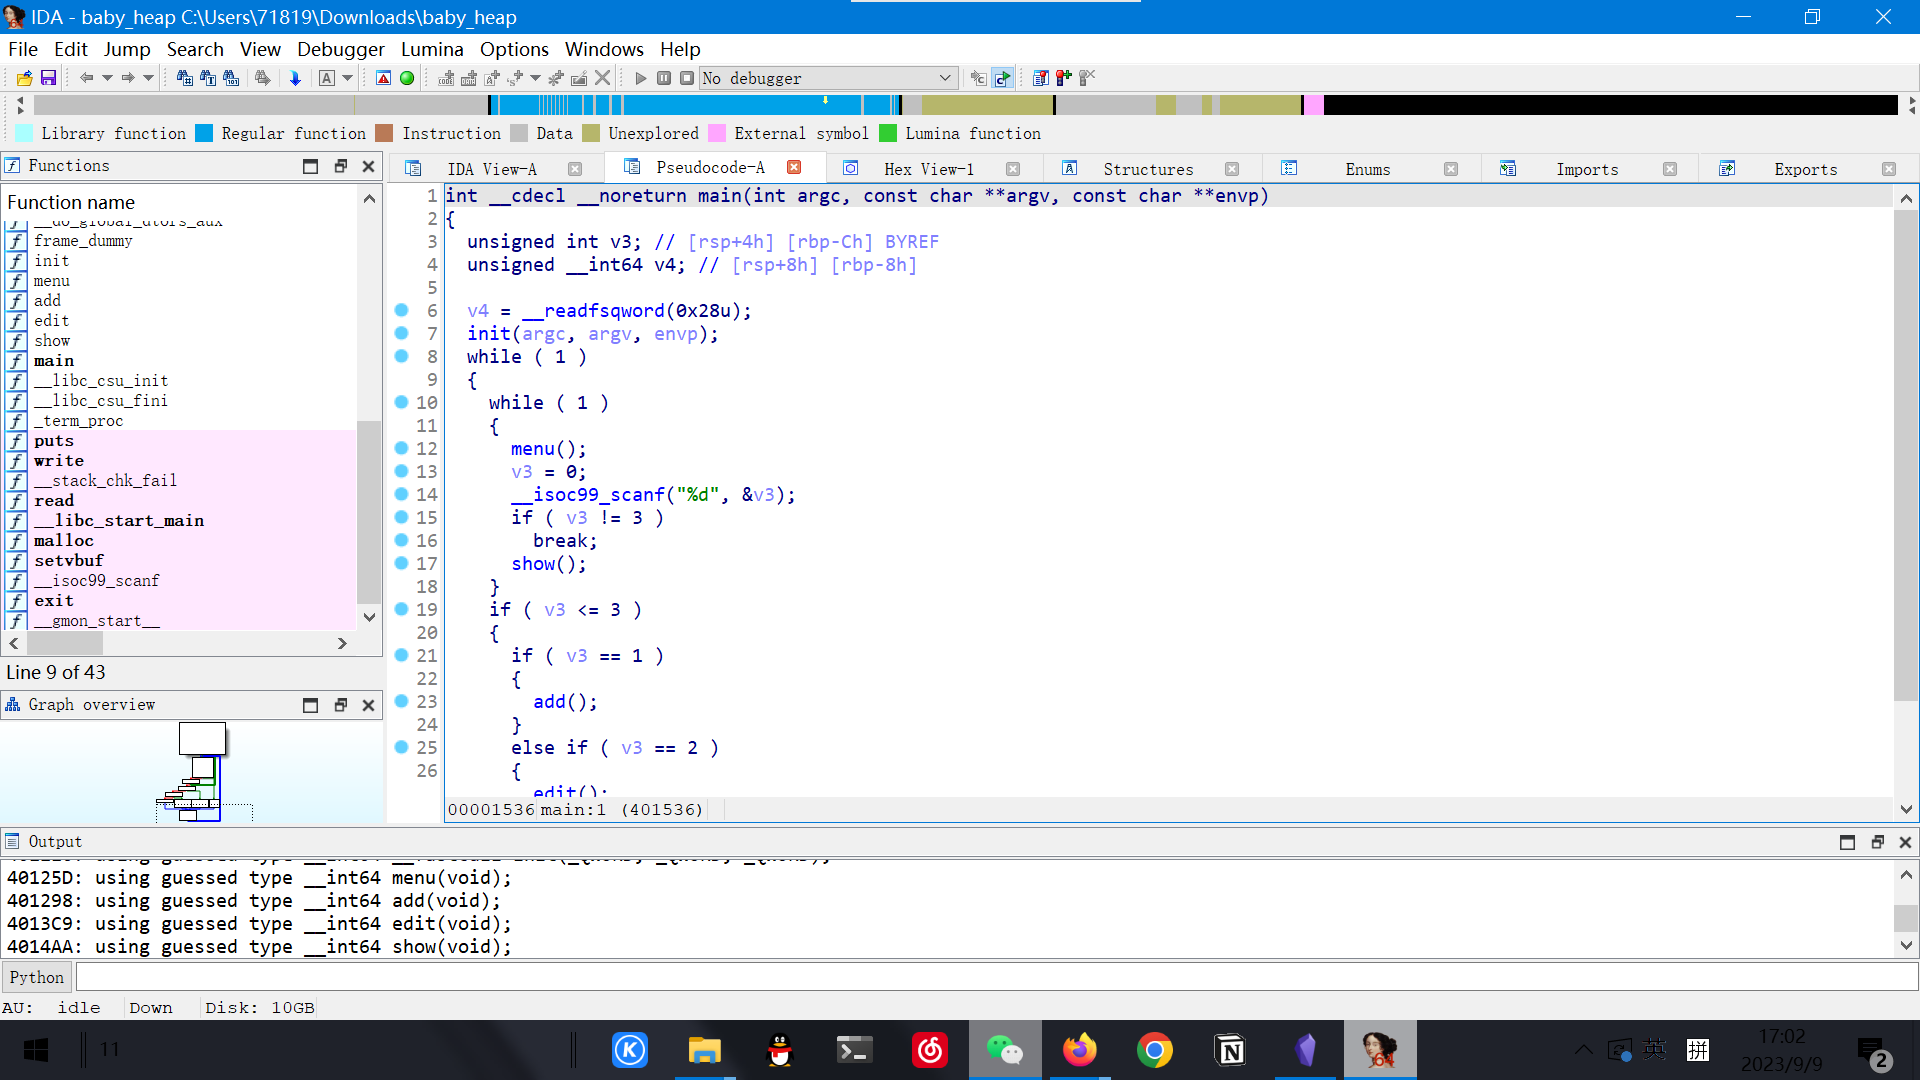Open the Options menu
Screen dimensions: 1920x1080
[x=514, y=49]
